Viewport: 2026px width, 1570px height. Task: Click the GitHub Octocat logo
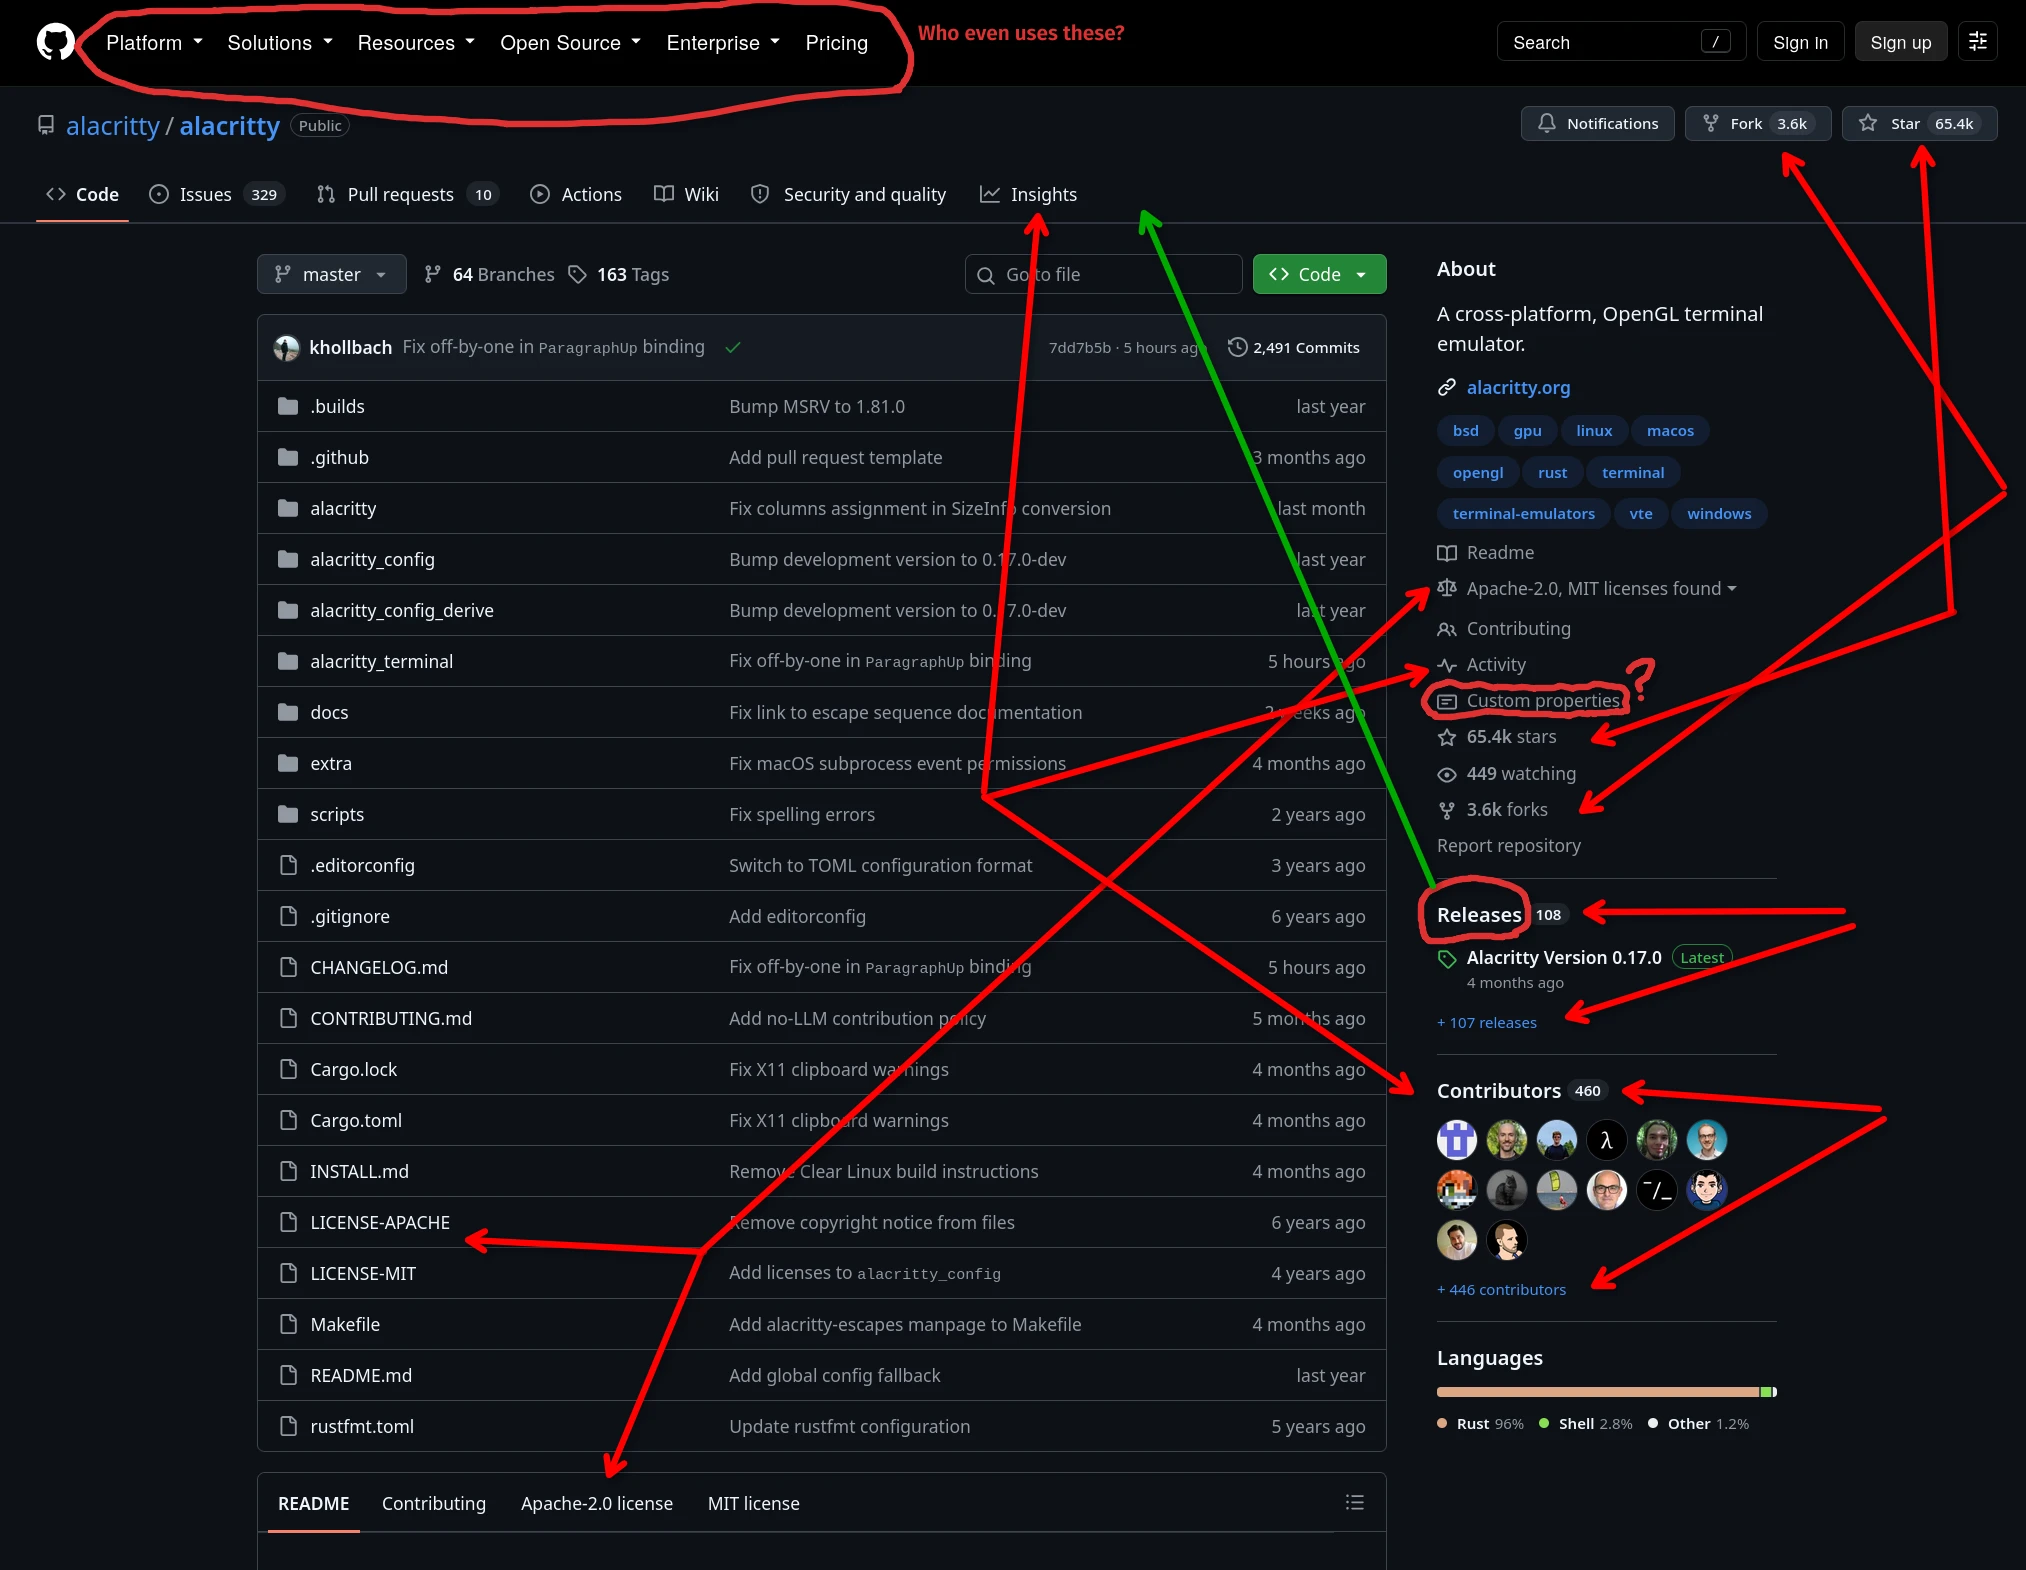point(55,42)
